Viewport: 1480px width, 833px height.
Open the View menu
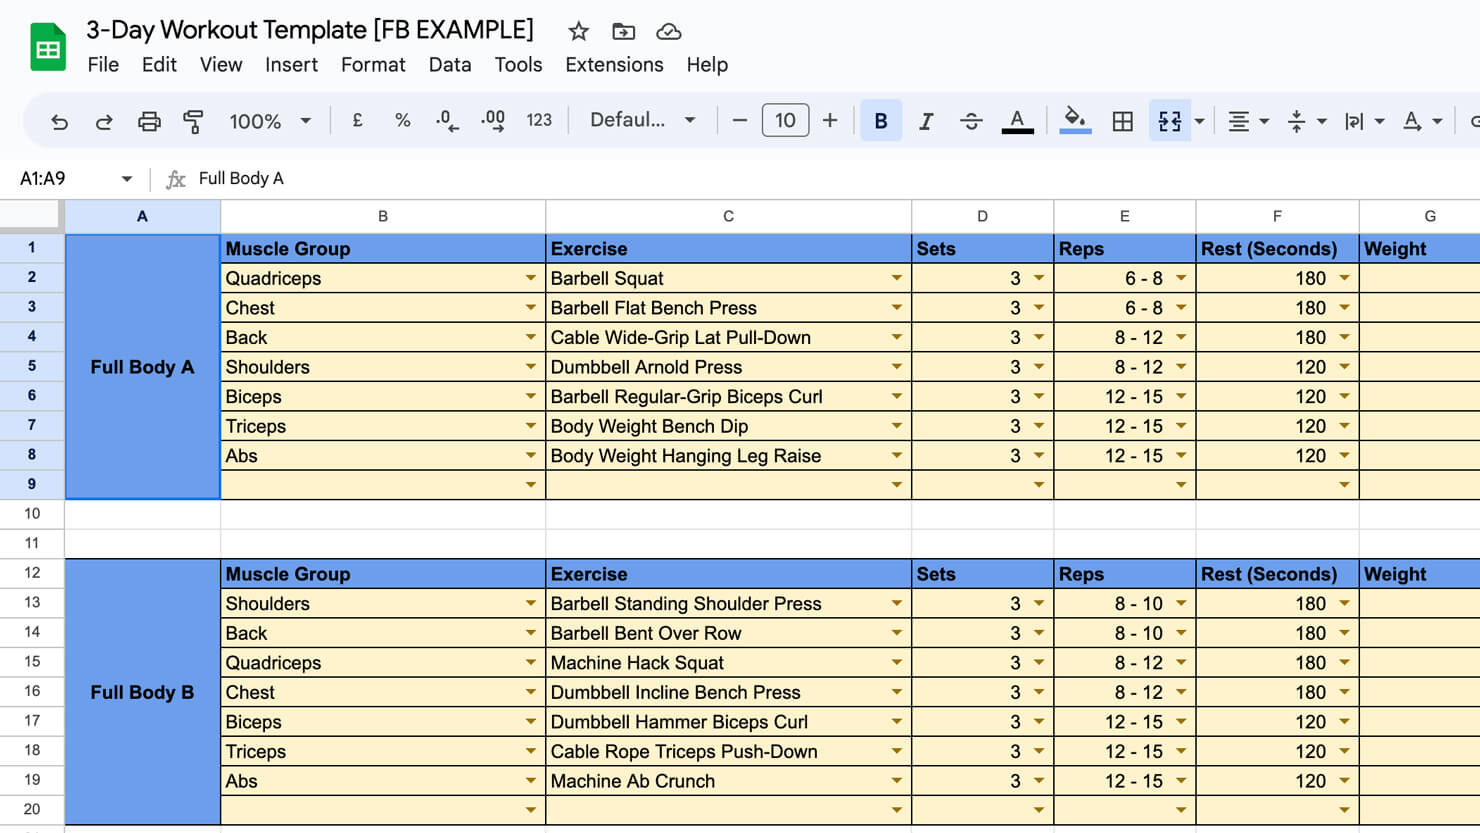221,65
